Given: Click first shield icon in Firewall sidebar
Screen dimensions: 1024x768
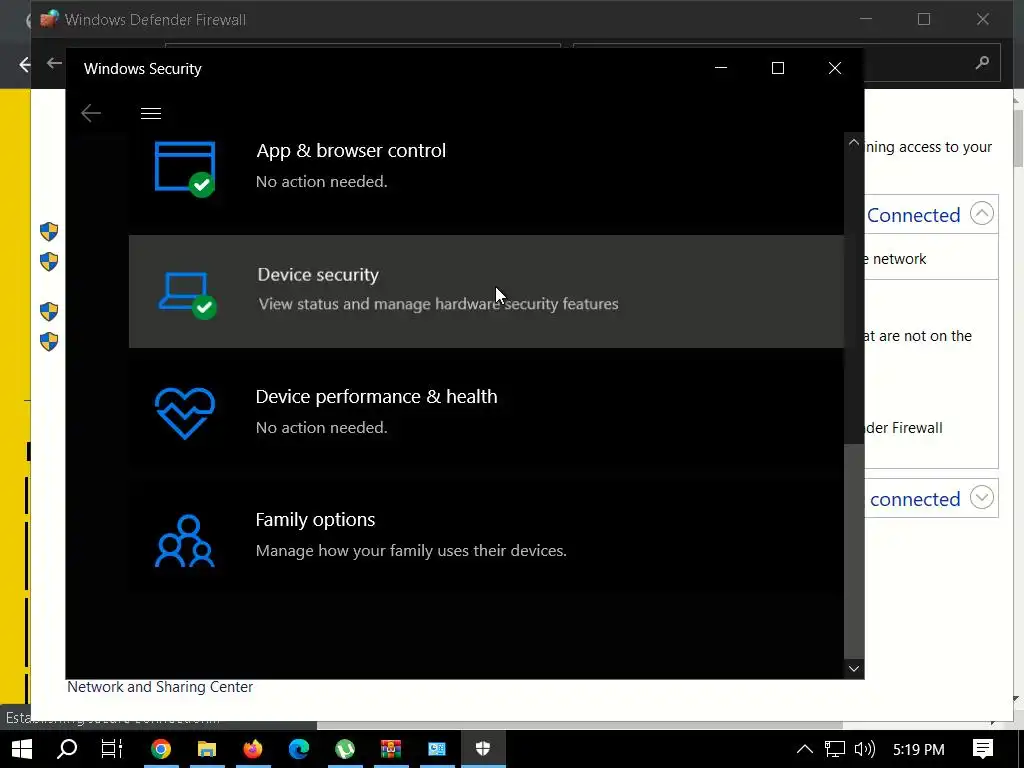Looking at the screenshot, I should [x=49, y=231].
